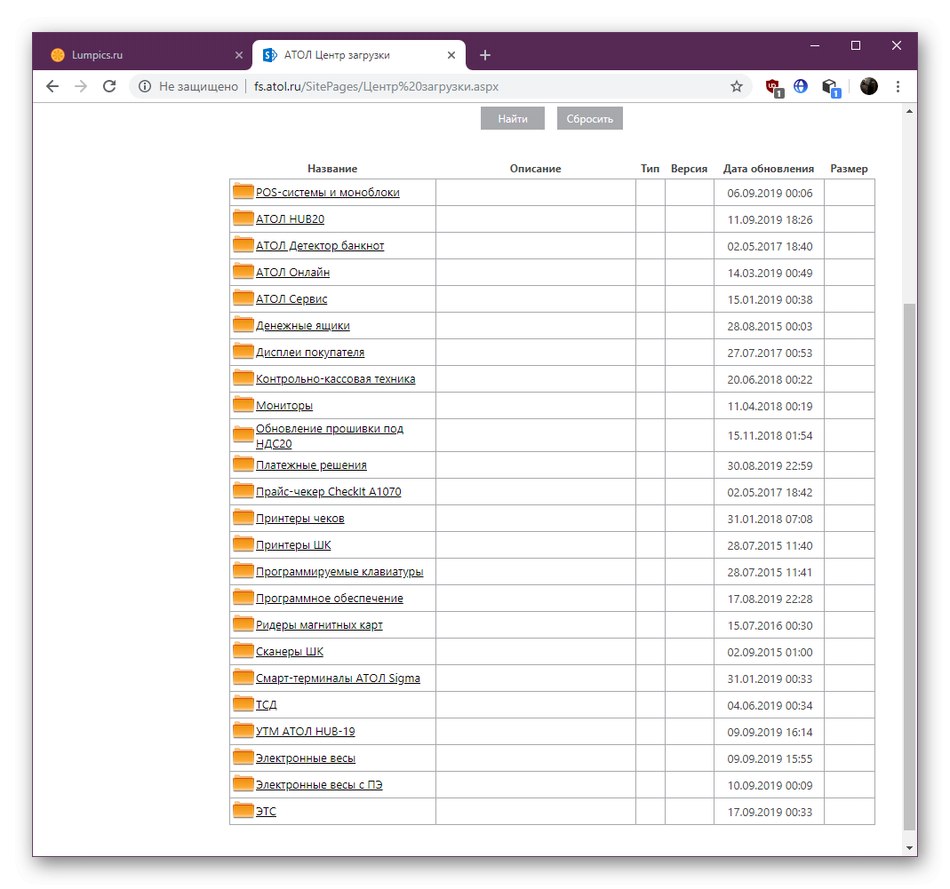The image size is (950, 889).
Task: Open the user profile avatar
Action: pyautogui.click(x=869, y=86)
